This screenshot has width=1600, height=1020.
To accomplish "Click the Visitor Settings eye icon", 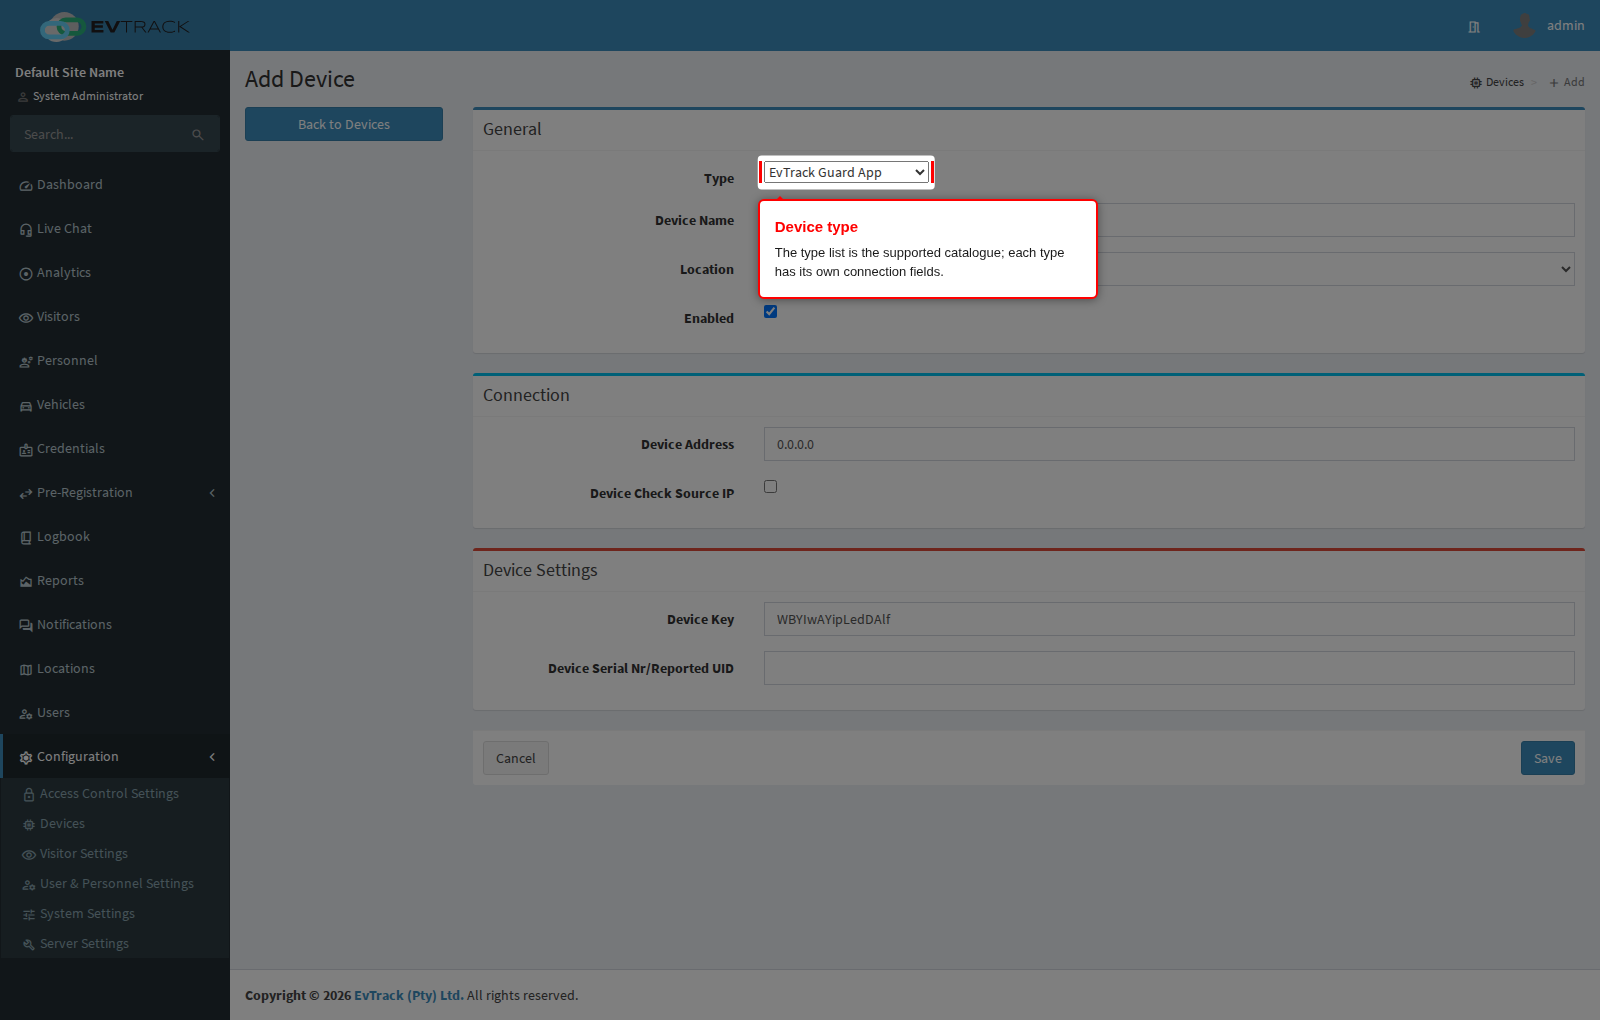I will (x=29, y=855).
